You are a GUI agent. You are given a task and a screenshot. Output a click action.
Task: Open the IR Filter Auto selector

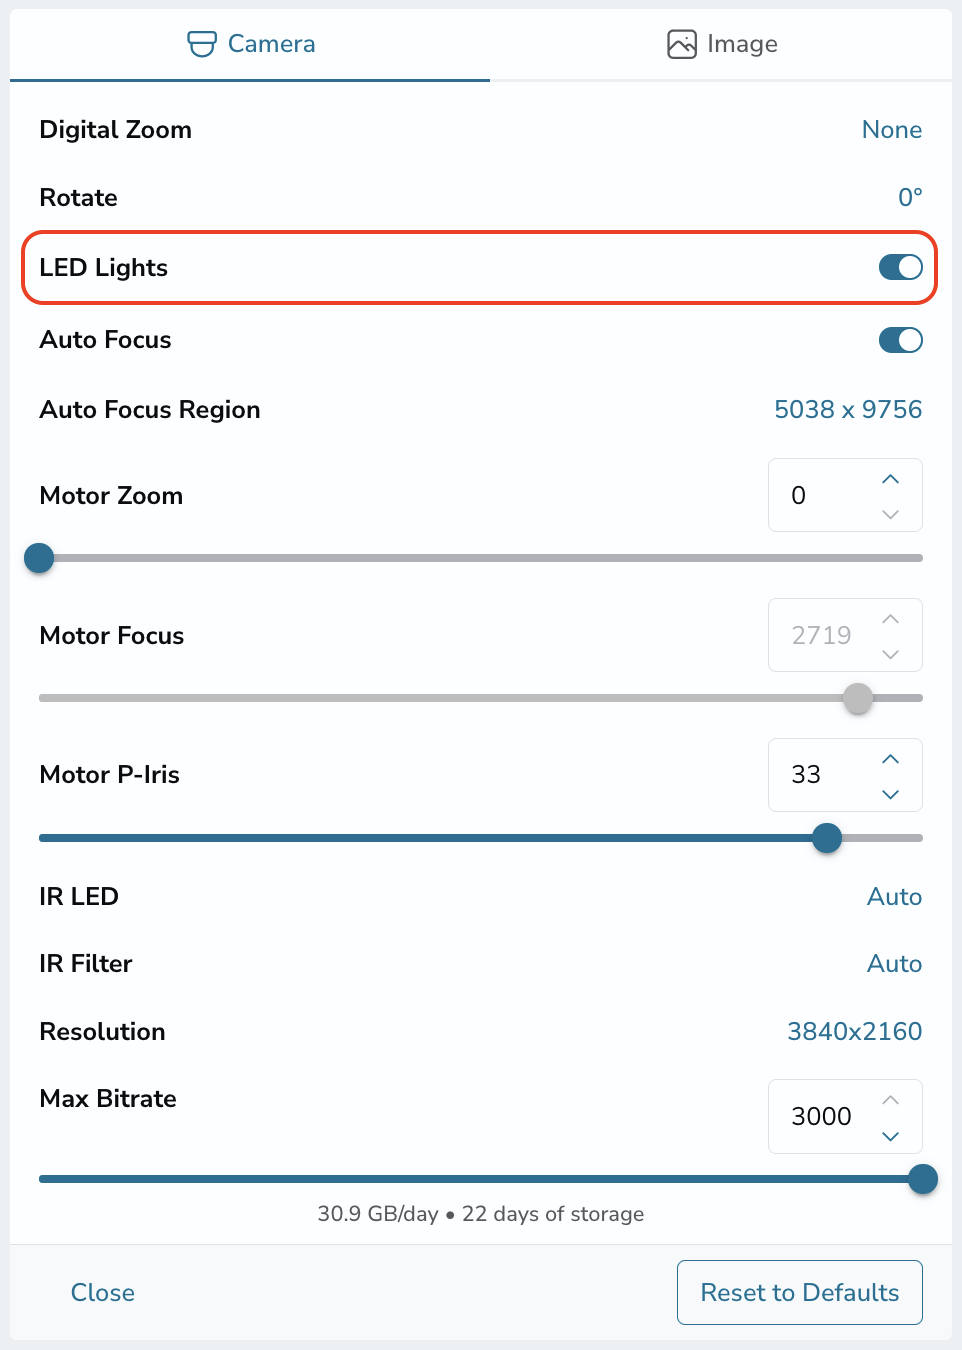894,964
